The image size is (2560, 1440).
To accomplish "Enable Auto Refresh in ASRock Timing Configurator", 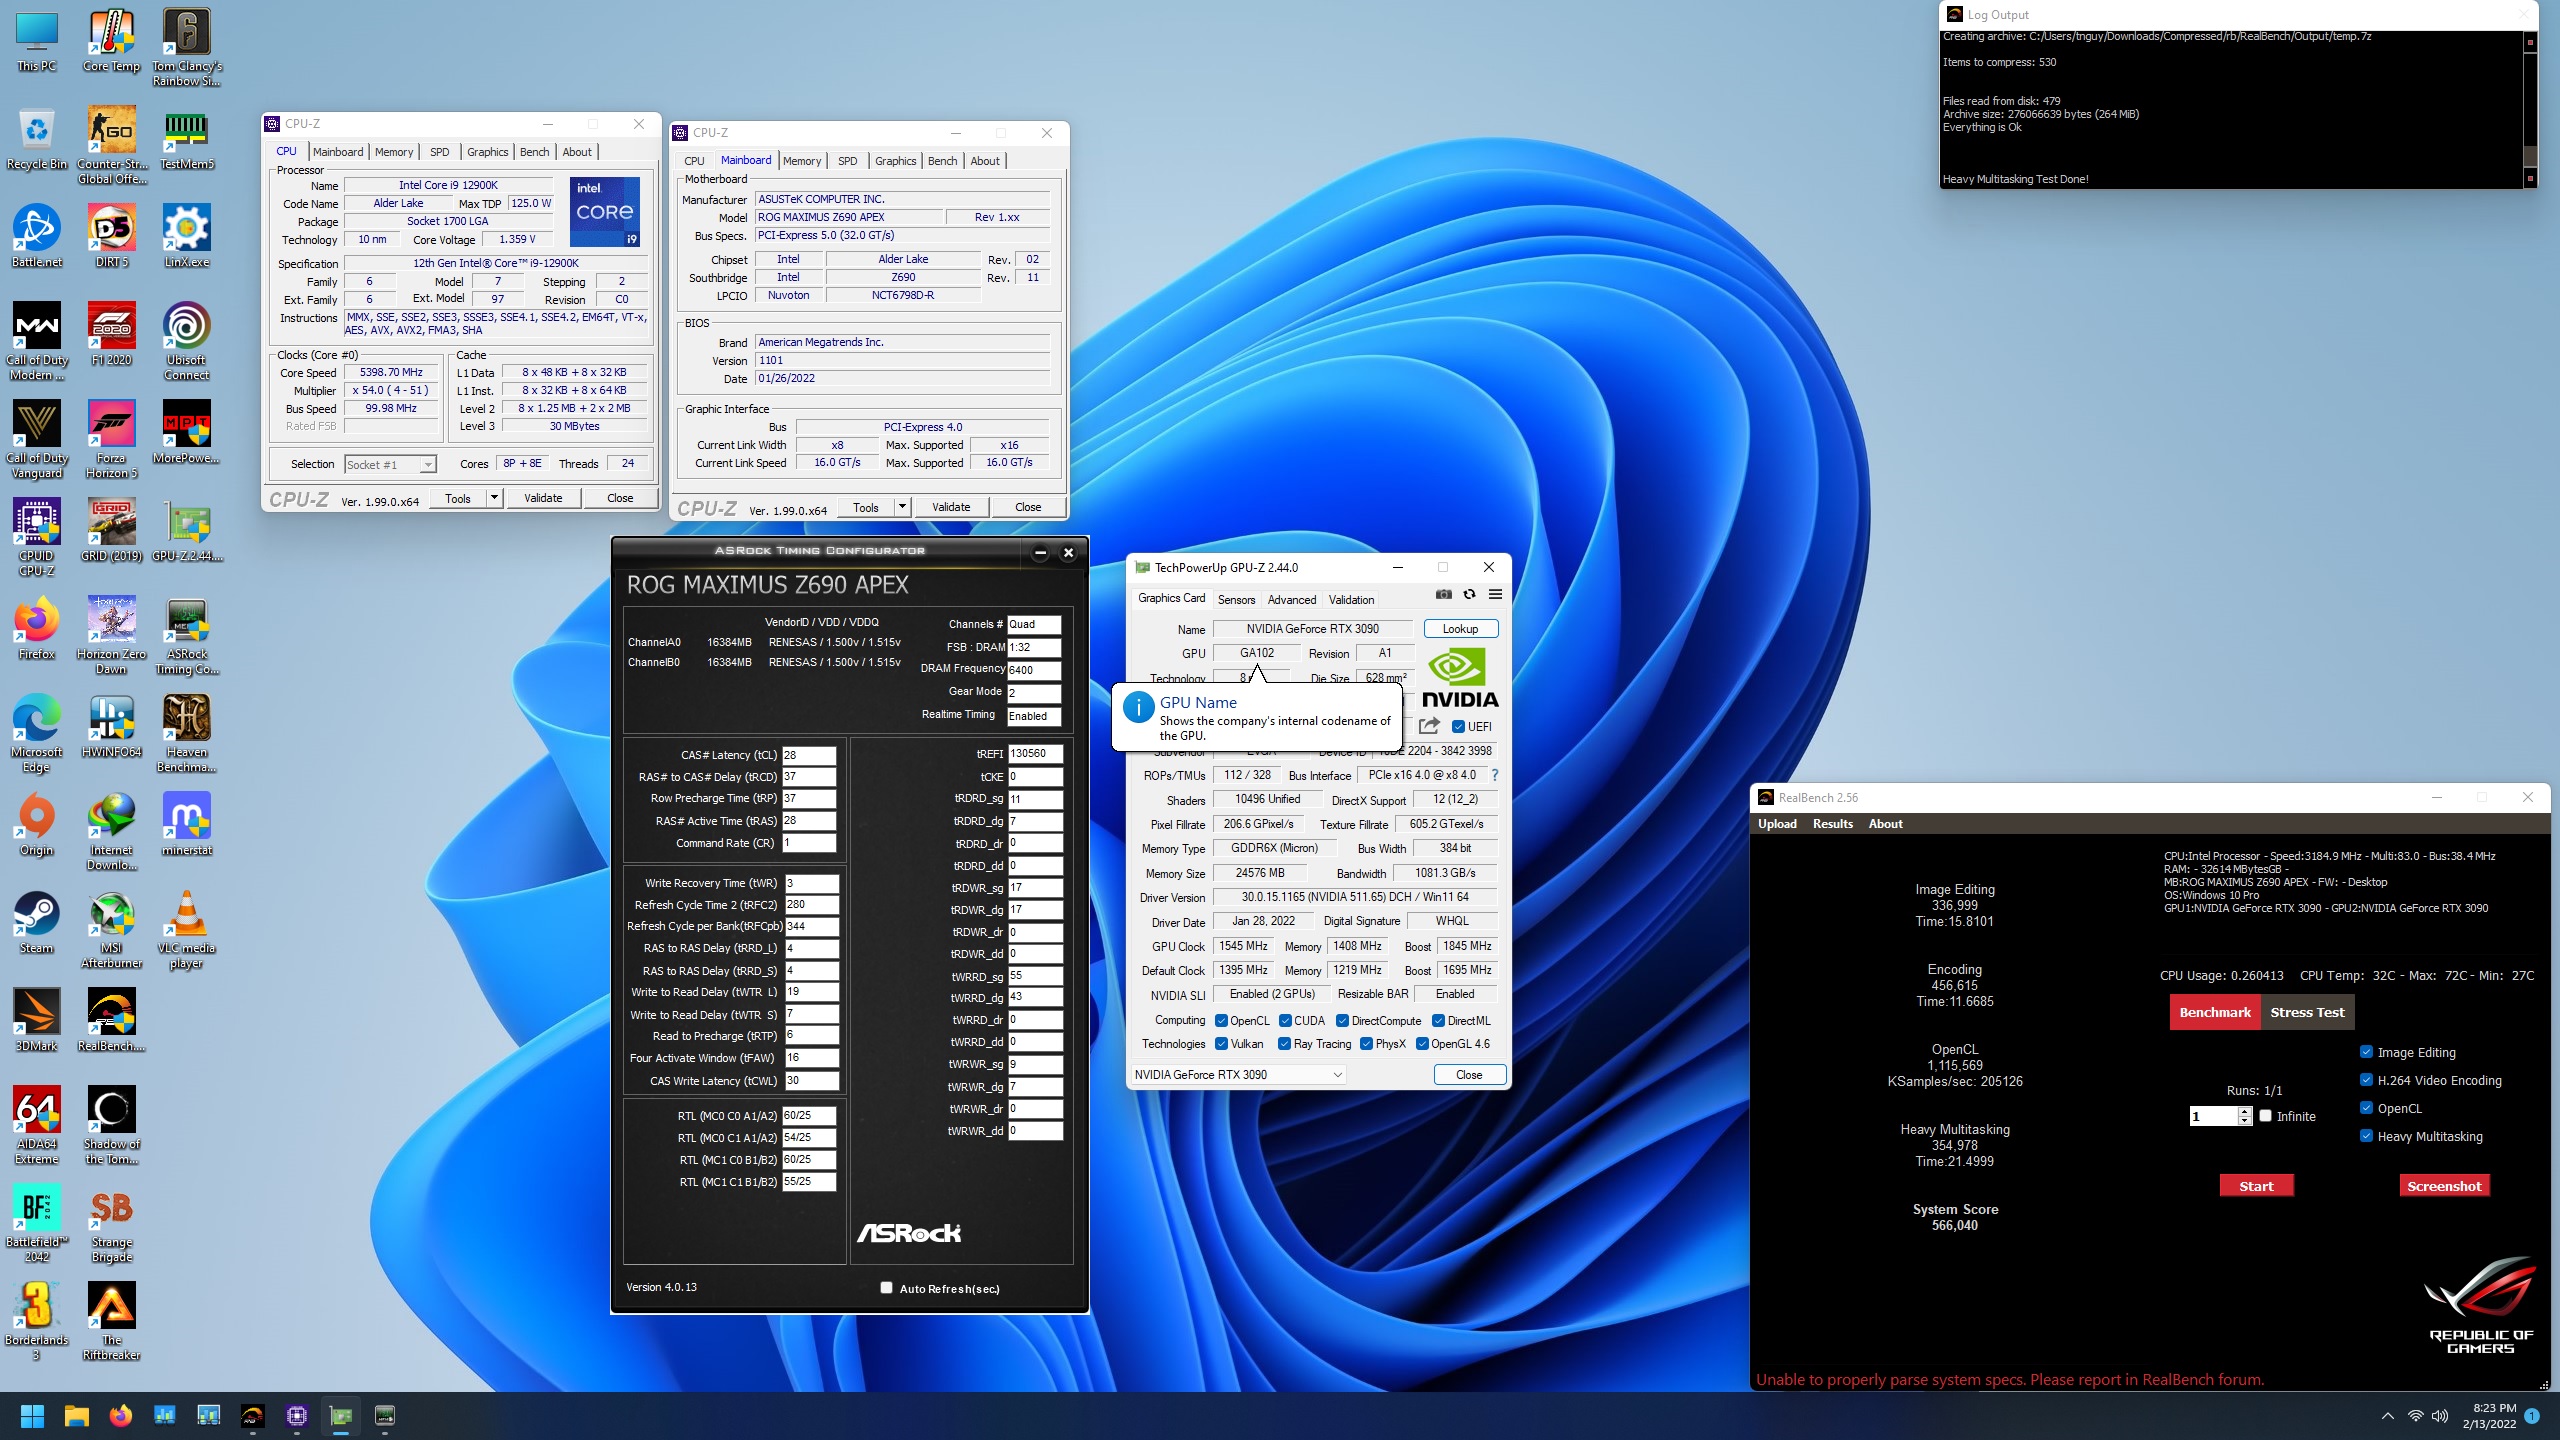I will click(x=886, y=1288).
